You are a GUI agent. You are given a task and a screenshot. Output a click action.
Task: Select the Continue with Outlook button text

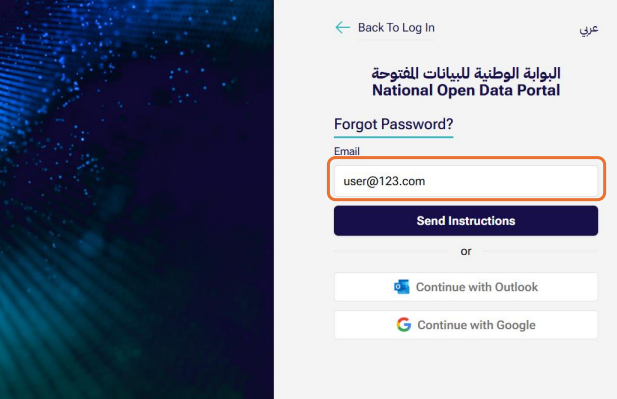477,287
